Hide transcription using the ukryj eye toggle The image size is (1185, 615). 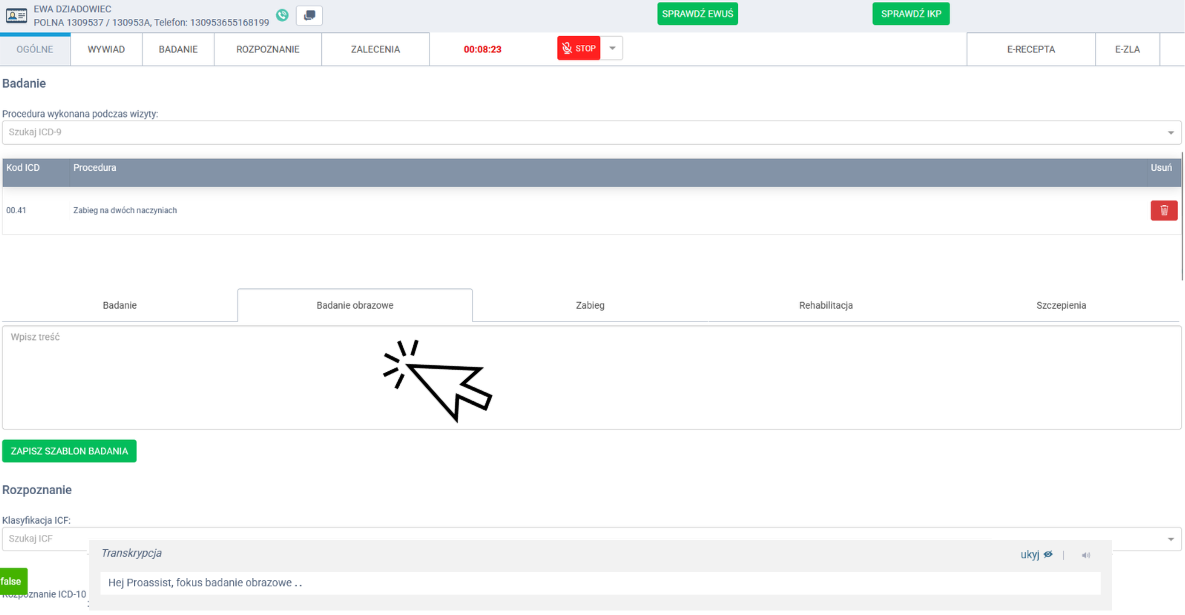coord(1036,554)
